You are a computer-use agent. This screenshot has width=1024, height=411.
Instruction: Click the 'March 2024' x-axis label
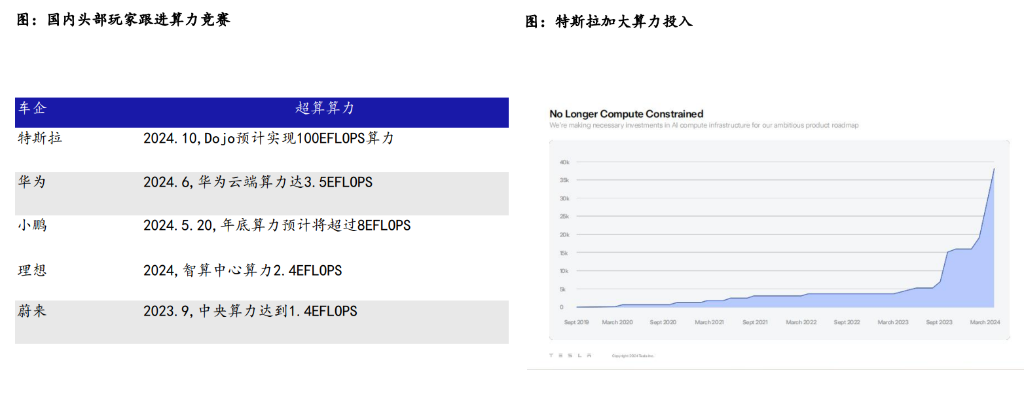985,322
